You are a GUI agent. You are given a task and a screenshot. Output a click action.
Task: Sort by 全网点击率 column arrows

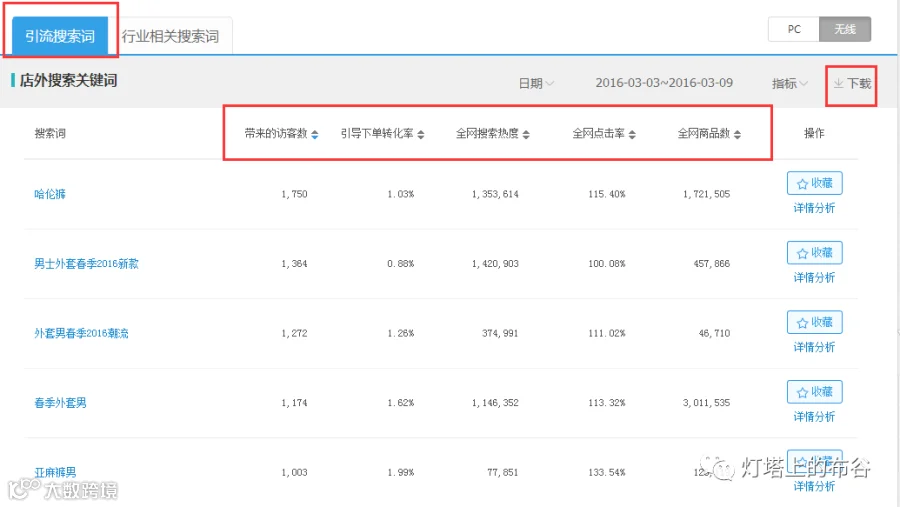[x=632, y=134]
